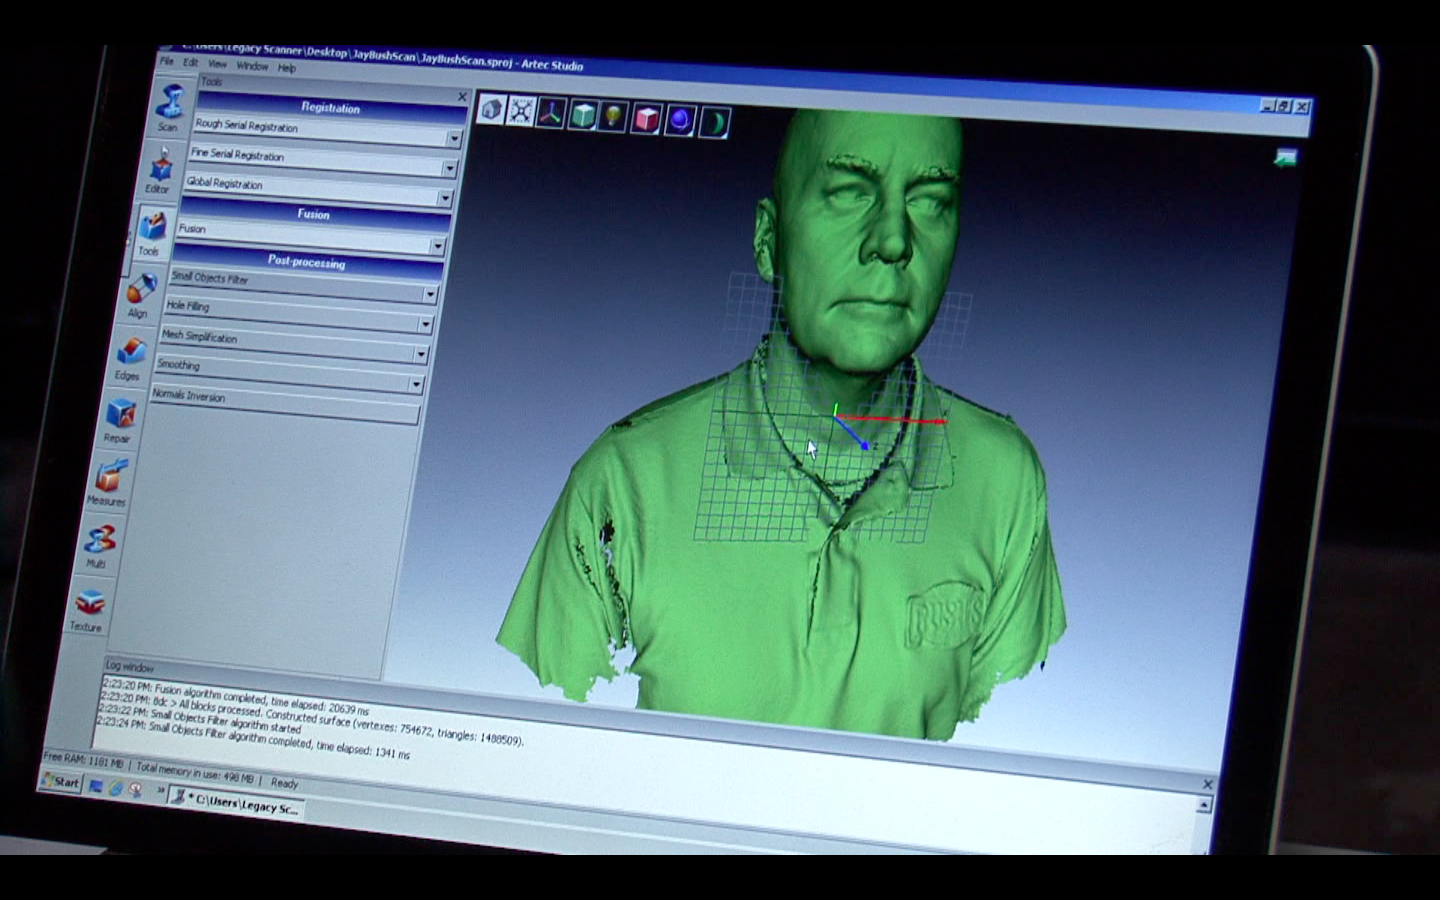Switch to the Editor sidebar tool
The width and height of the screenshot is (1440, 900).
pyautogui.click(x=160, y=168)
